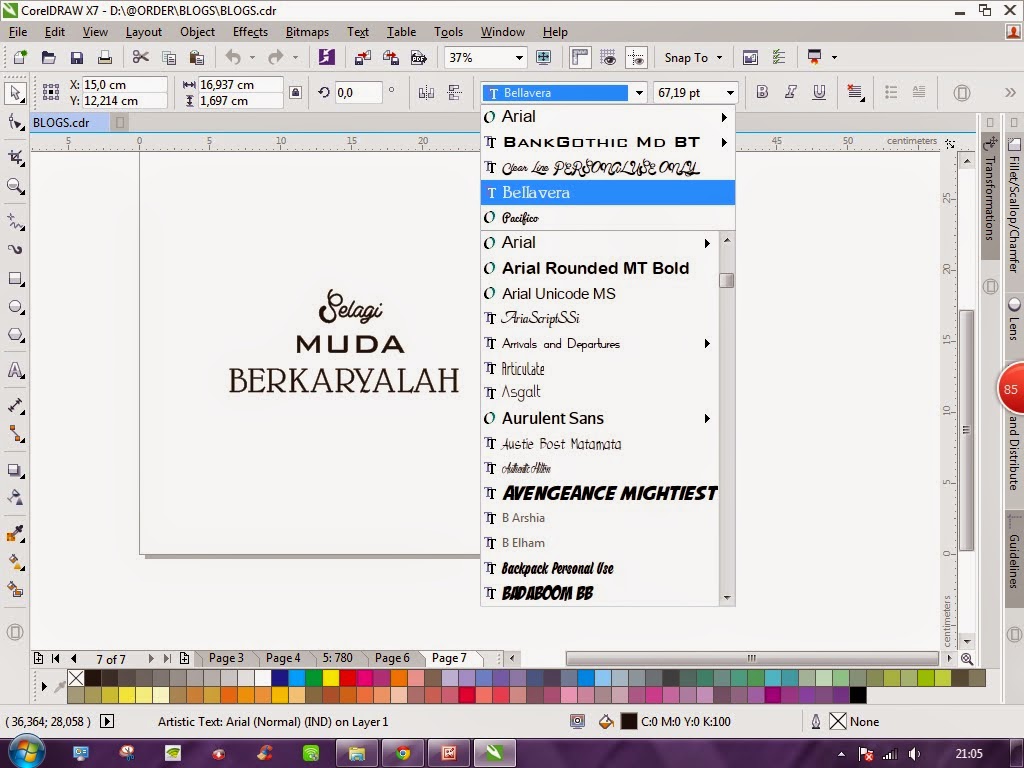Select the Transparency tool
1024x768 pixels.
(15, 498)
